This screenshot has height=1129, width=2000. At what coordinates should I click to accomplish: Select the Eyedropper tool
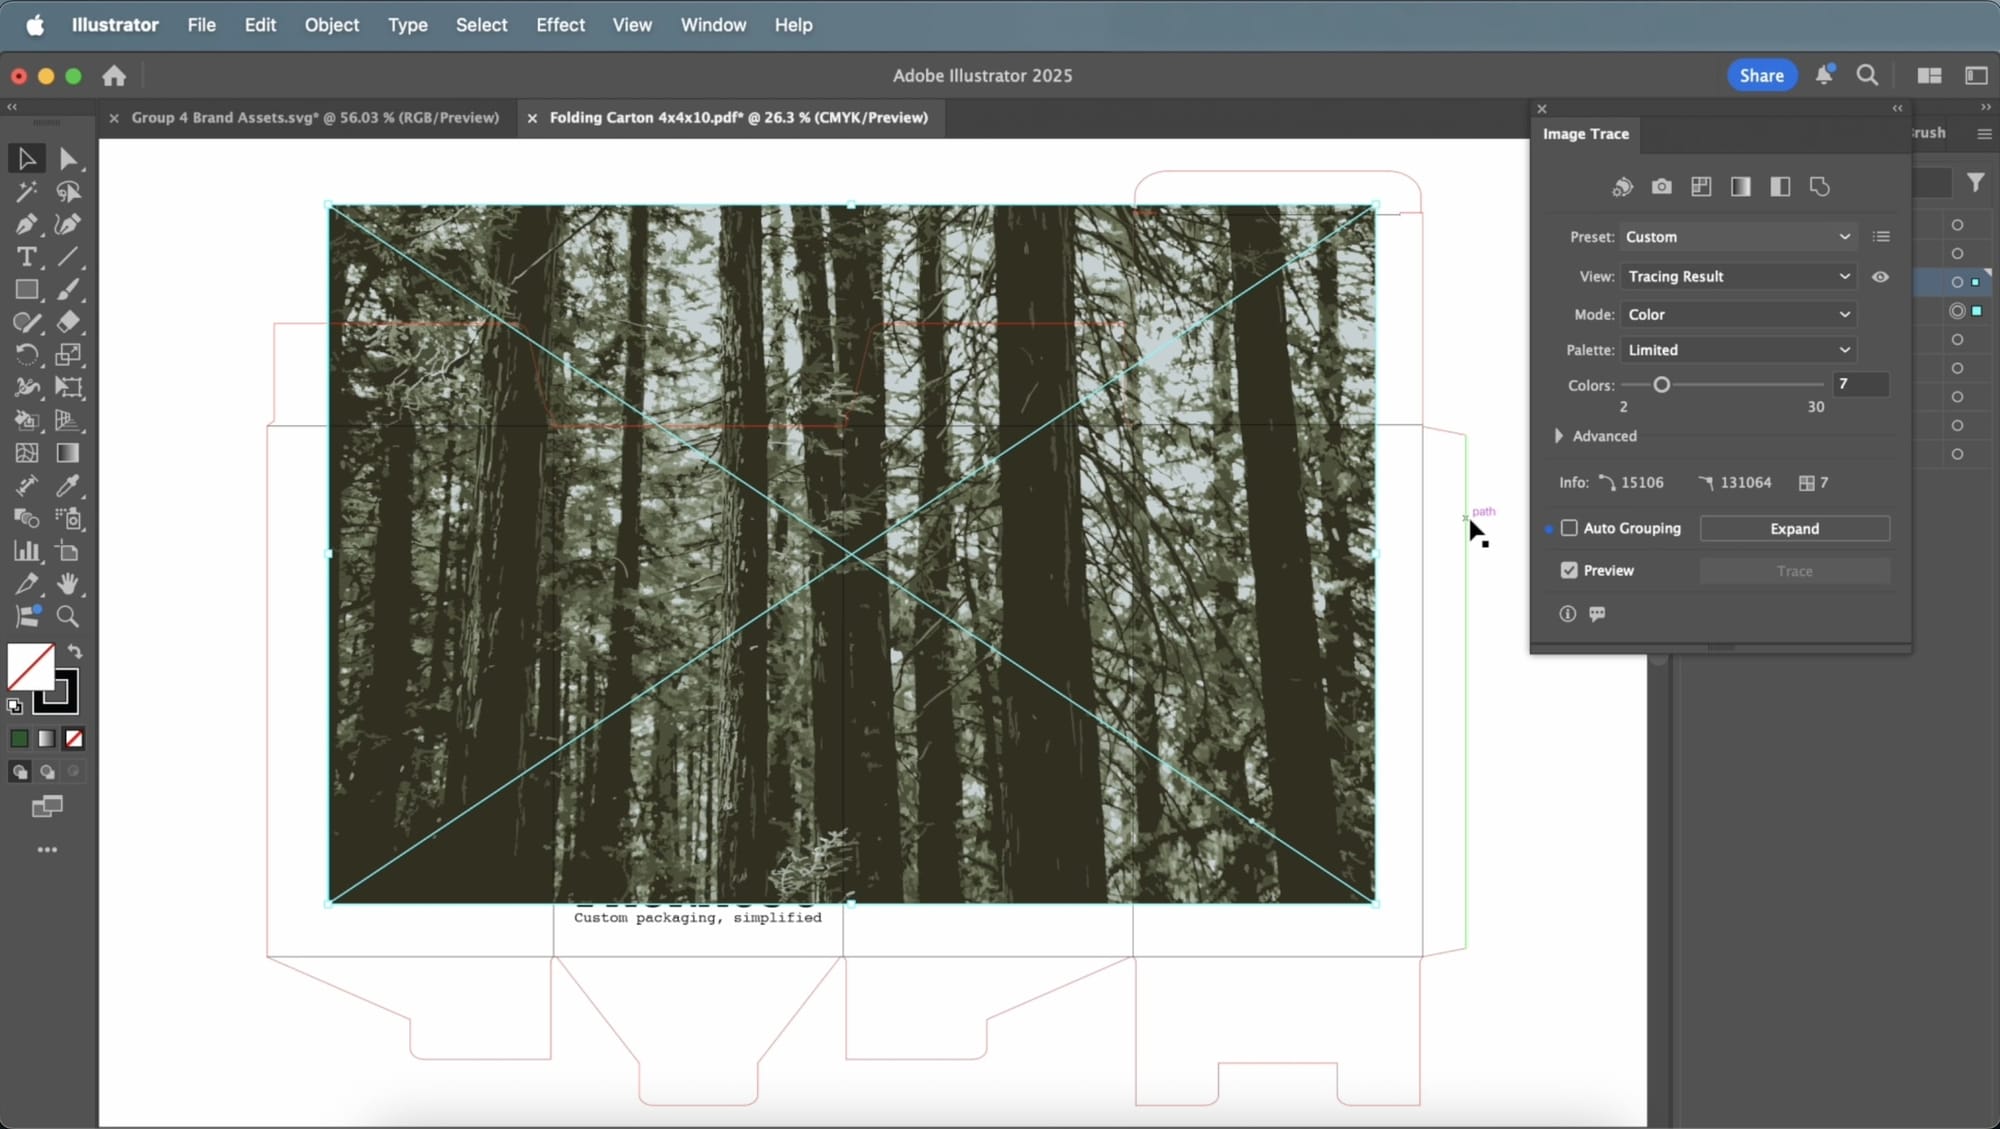coord(68,486)
